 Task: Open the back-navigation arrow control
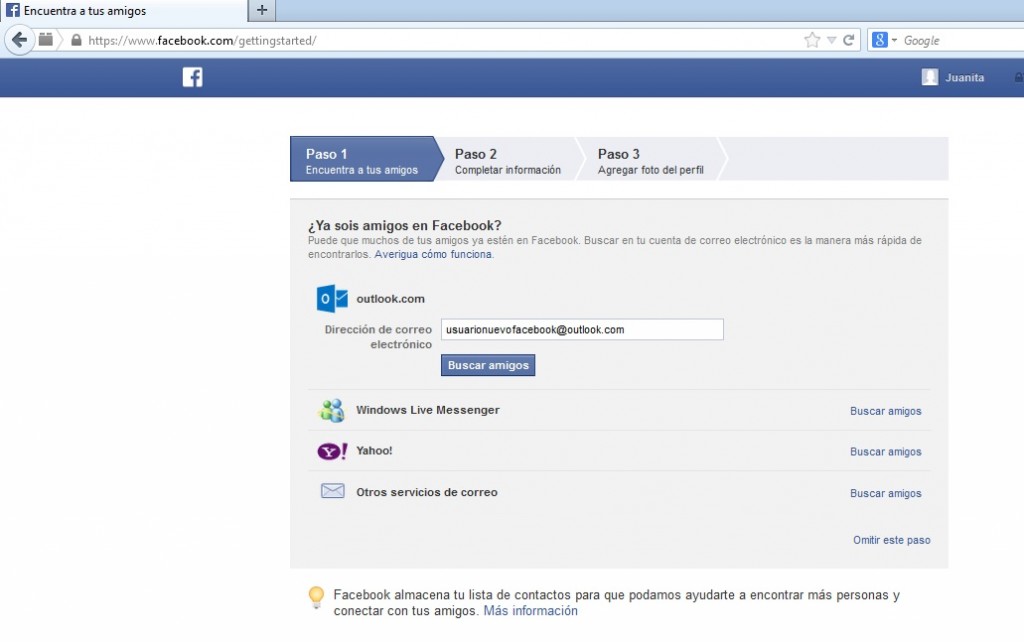pyautogui.click(x=20, y=40)
